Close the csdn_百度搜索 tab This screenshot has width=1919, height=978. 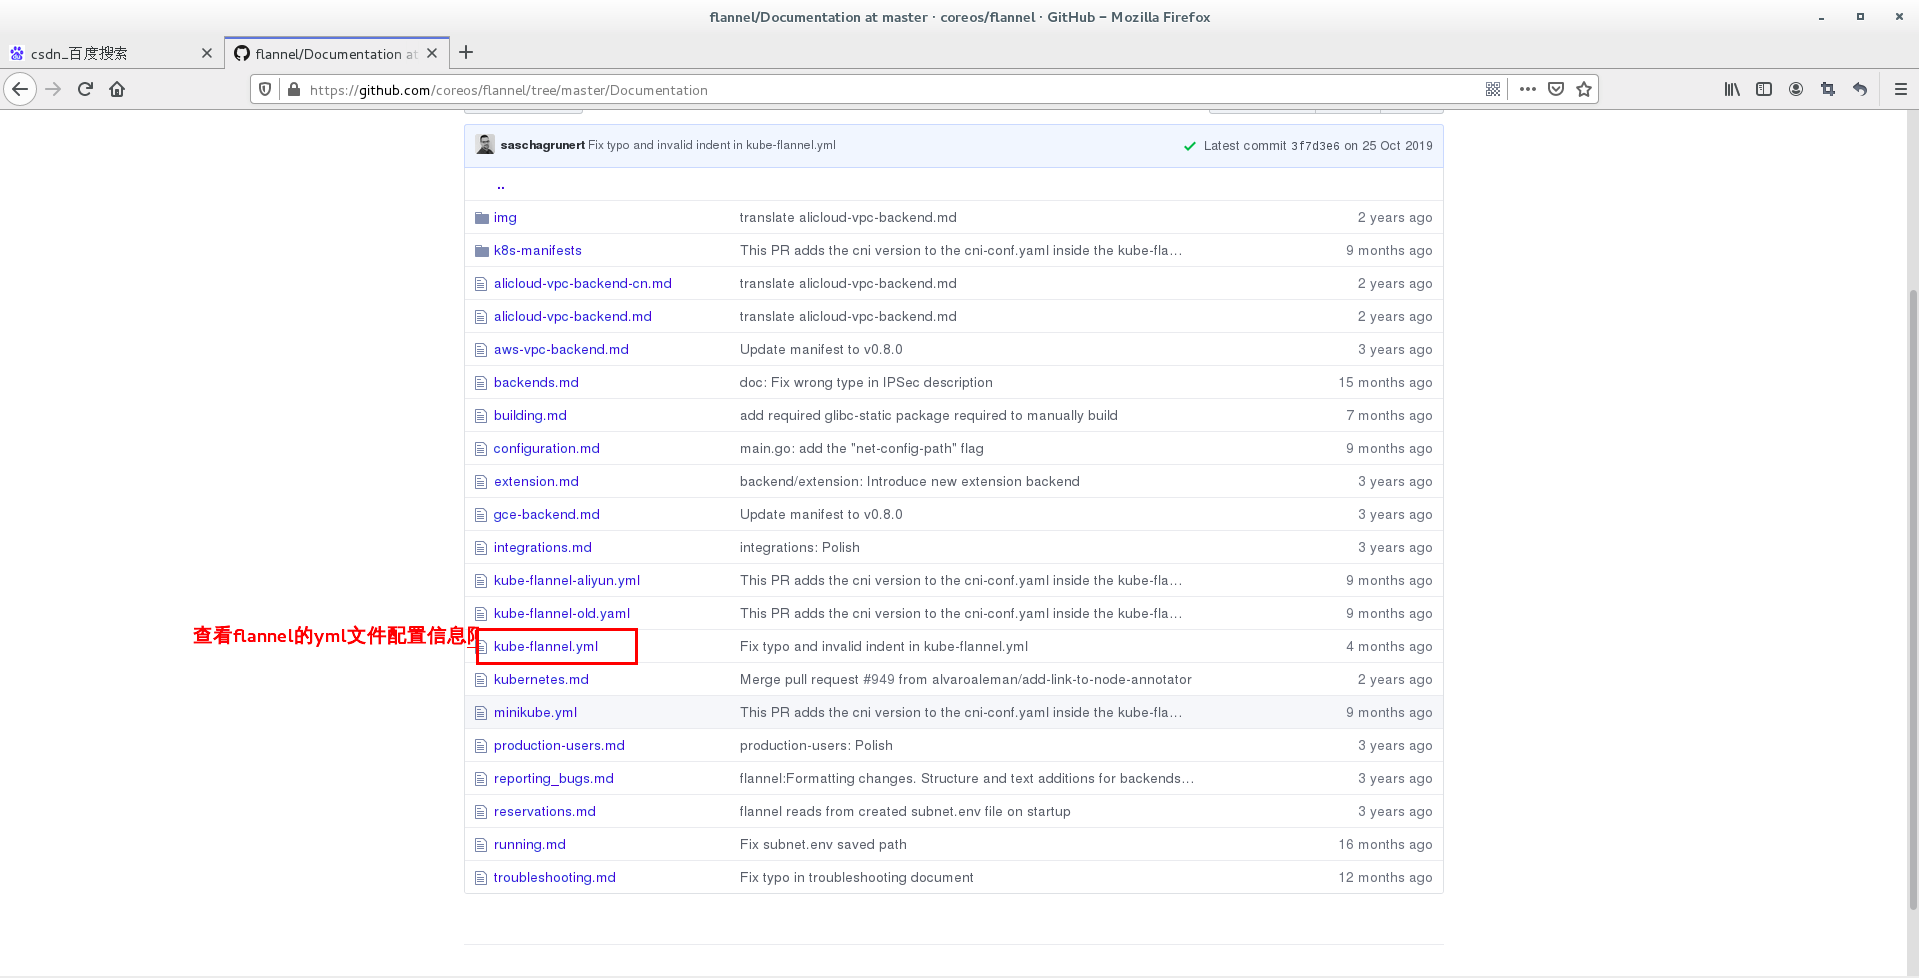(x=207, y=53)
